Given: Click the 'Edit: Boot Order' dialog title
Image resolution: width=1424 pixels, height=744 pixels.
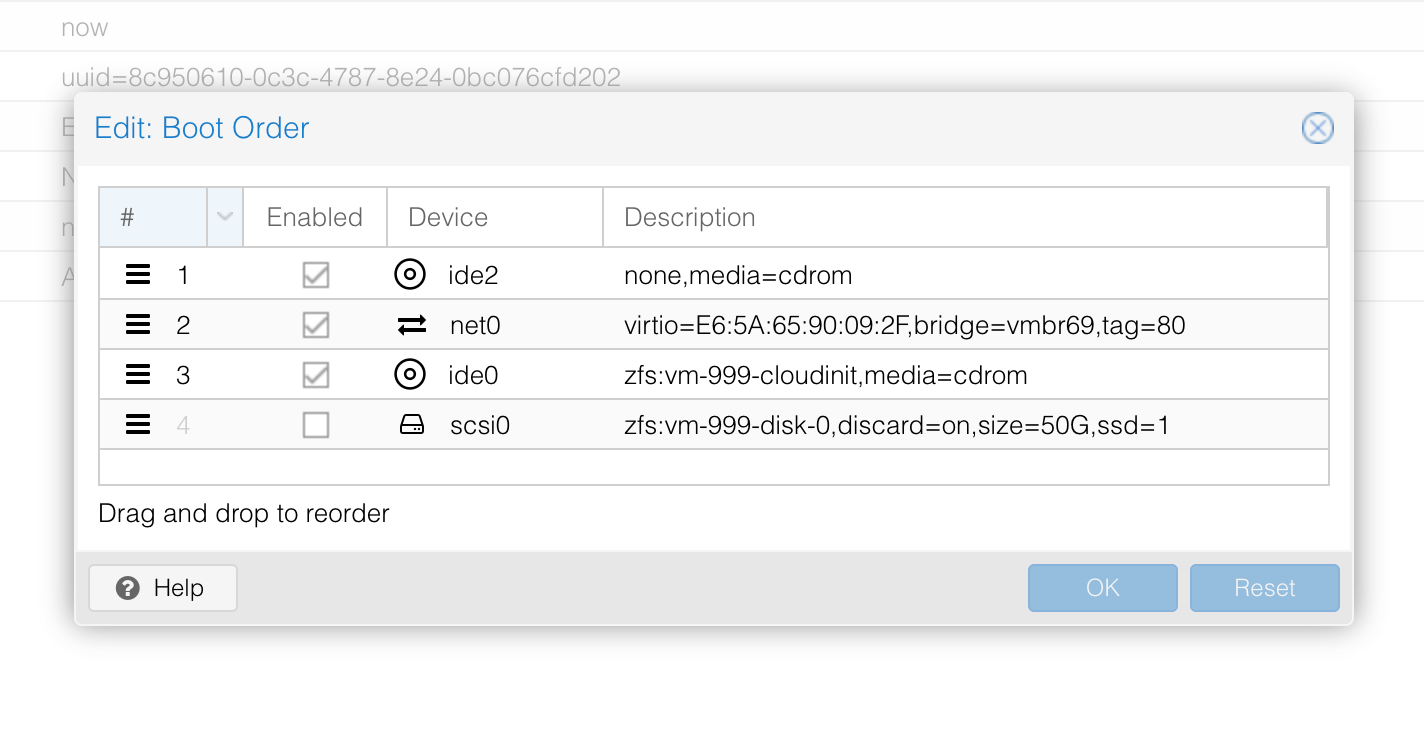Looking at the screenshot, I should point(202,128).
